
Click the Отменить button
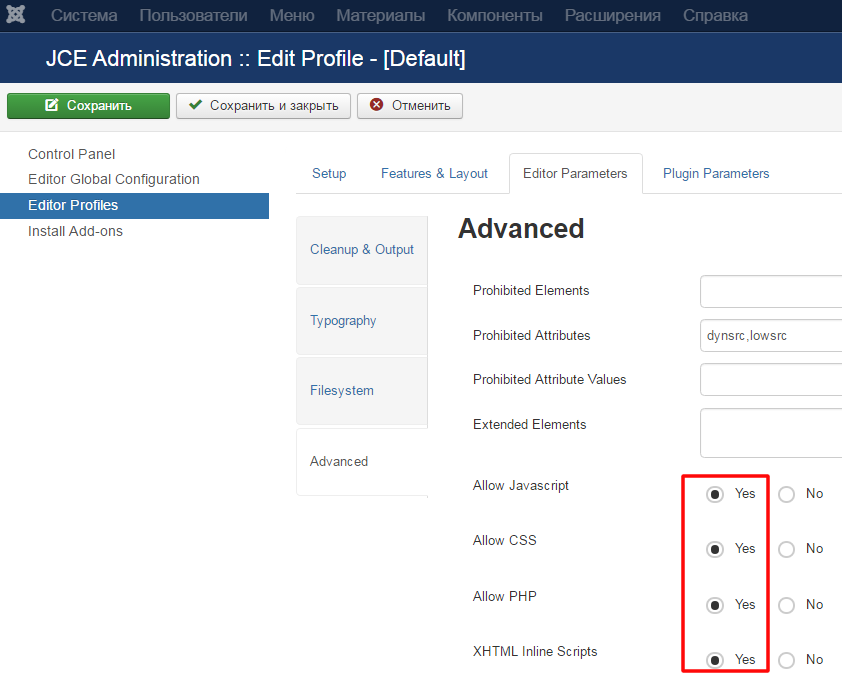(410, 106)
